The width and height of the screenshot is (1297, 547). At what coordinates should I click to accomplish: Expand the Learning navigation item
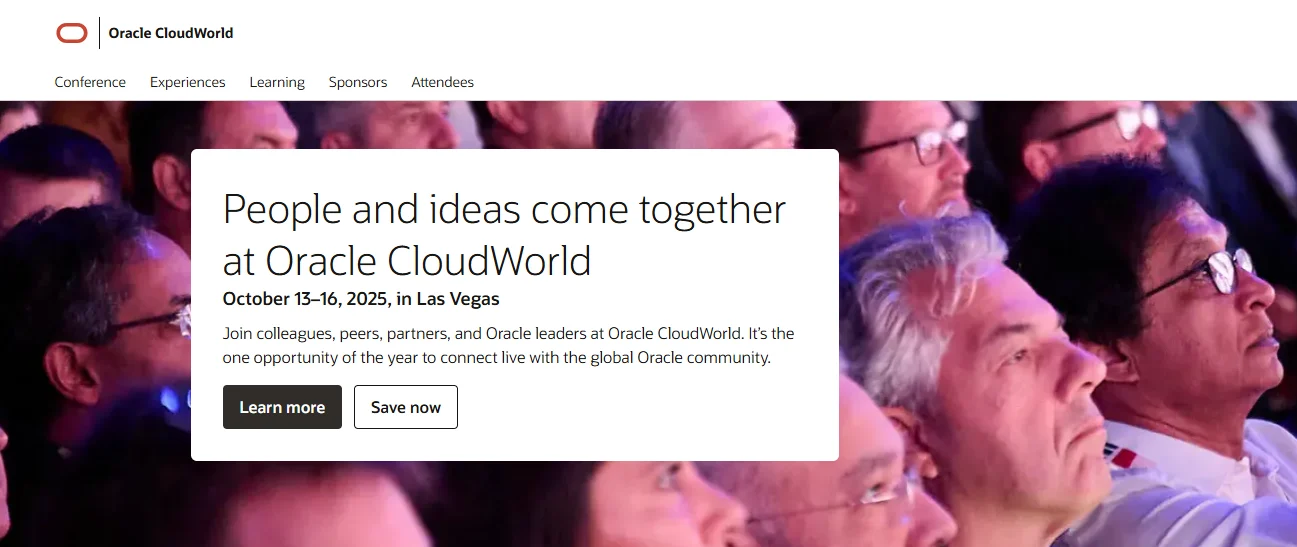[x=277, y=82]
